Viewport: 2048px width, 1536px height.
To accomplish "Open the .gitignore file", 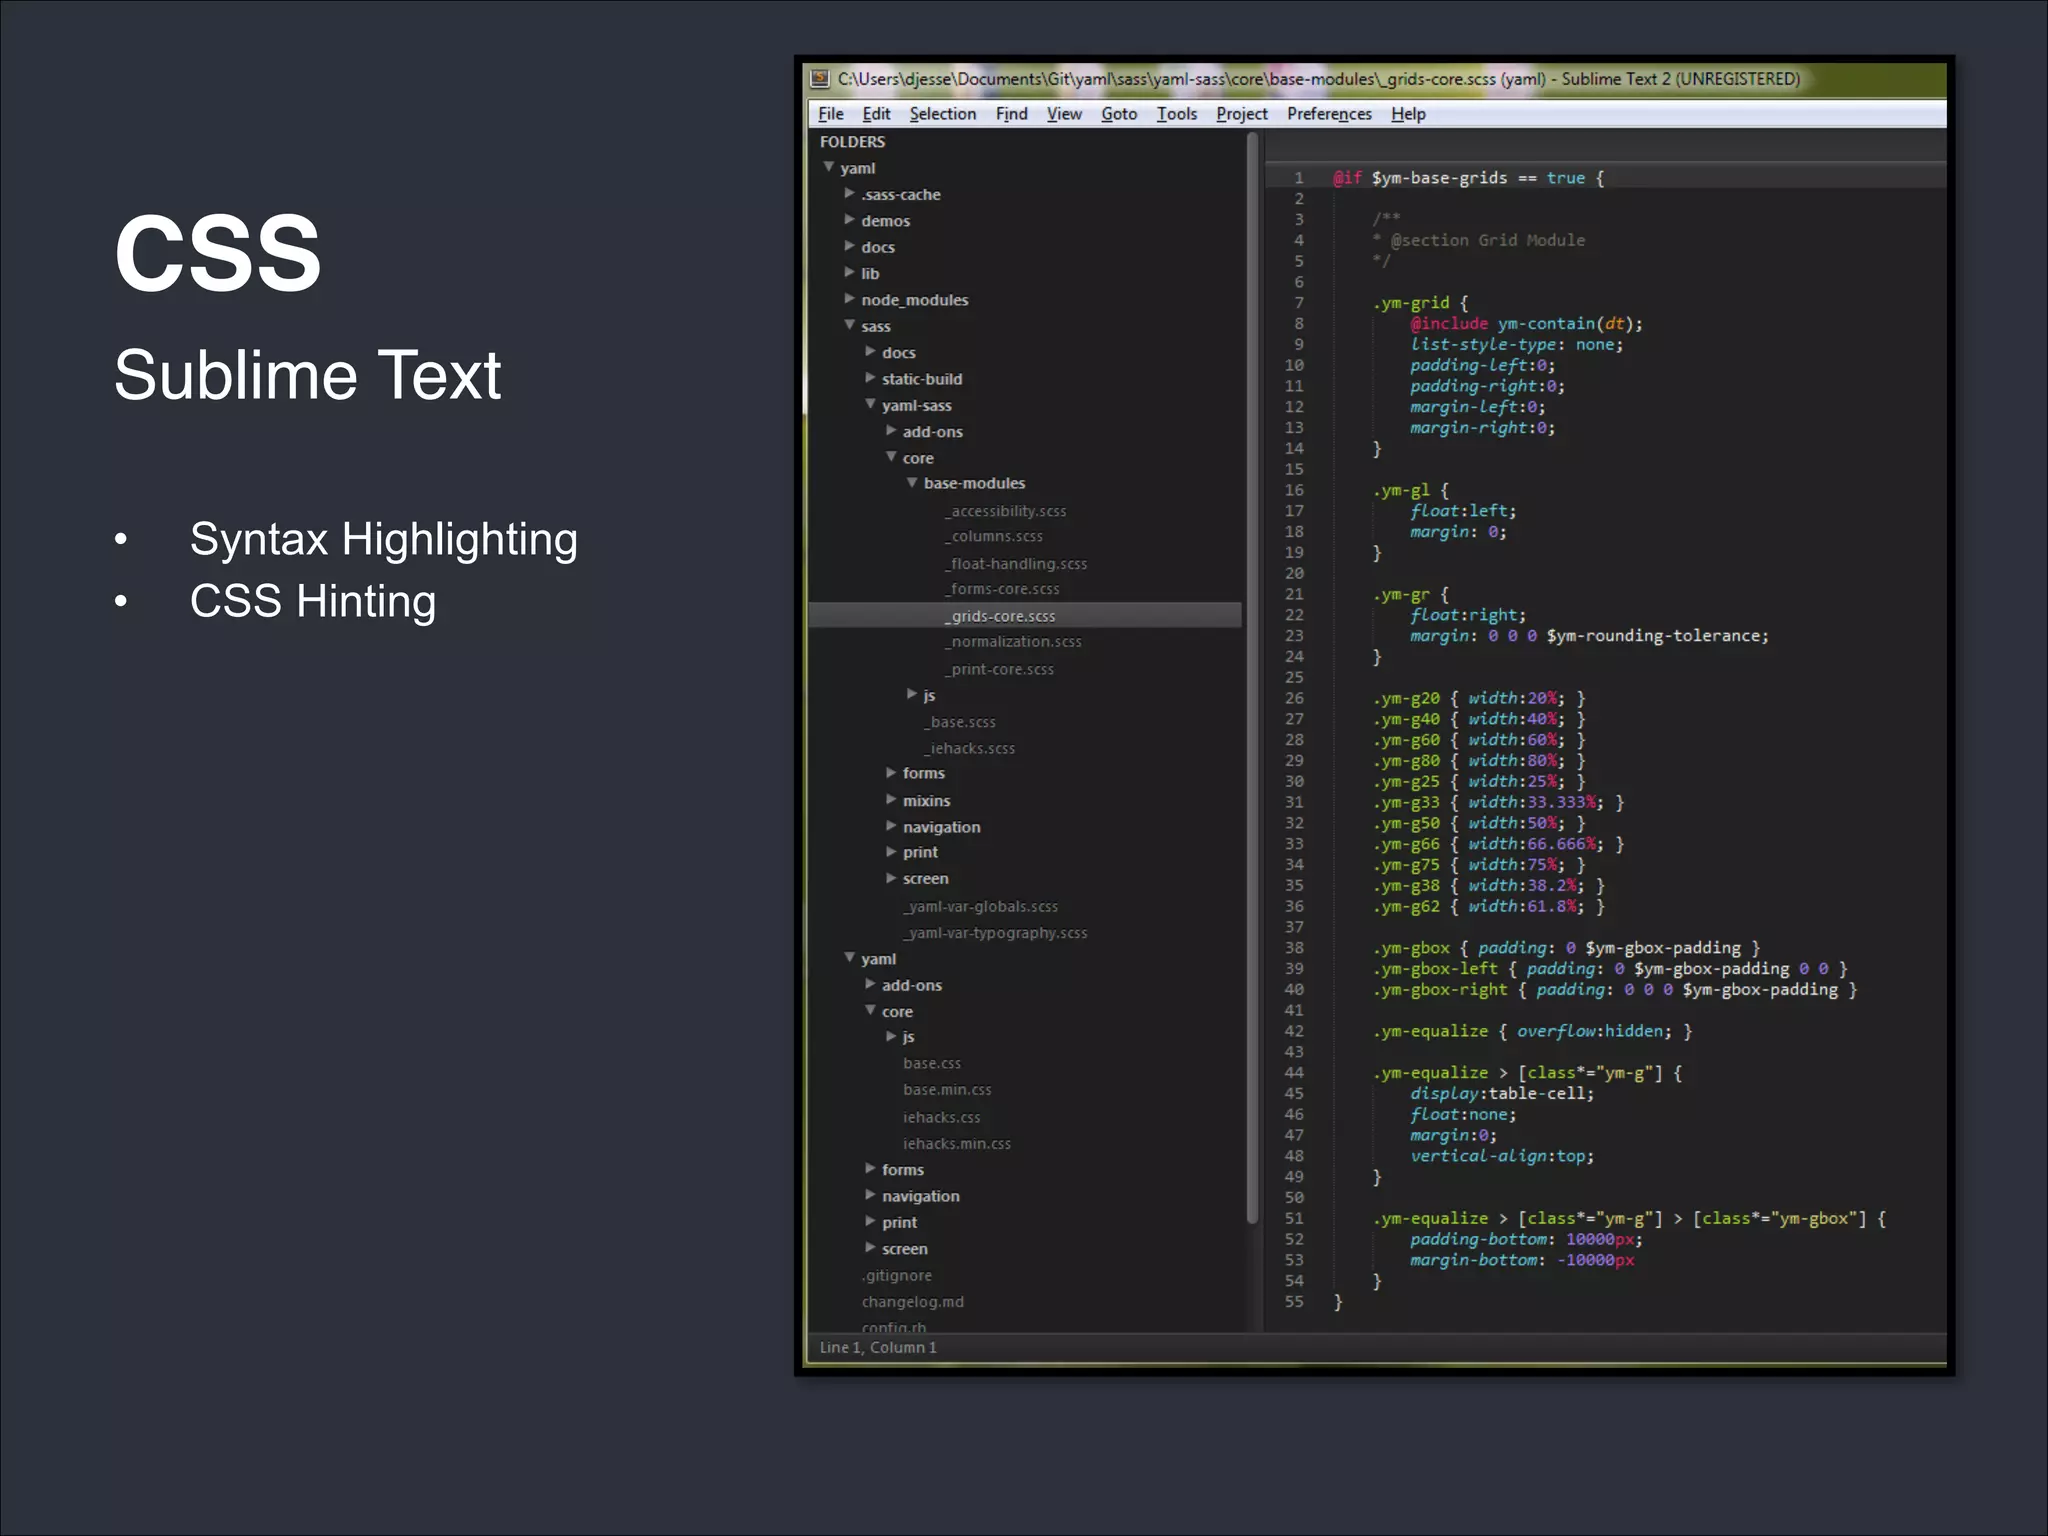I will (x=896, y=1275).
